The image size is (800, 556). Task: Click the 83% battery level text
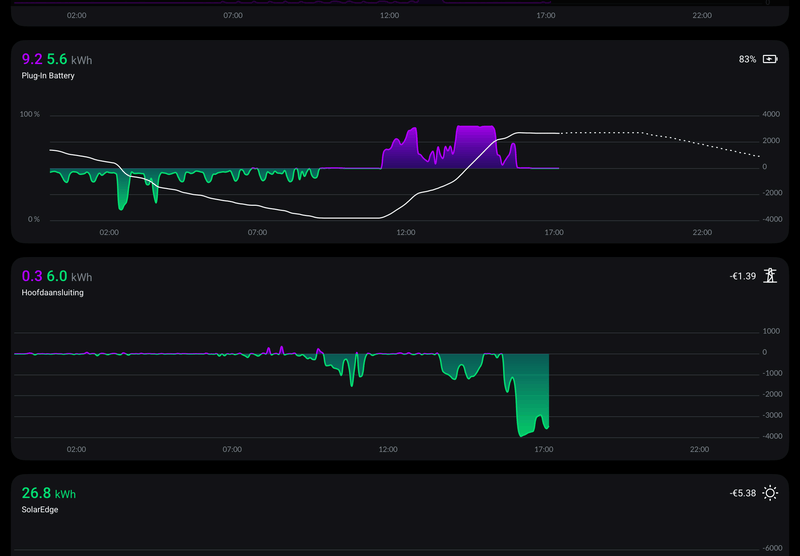coord(747,60)
